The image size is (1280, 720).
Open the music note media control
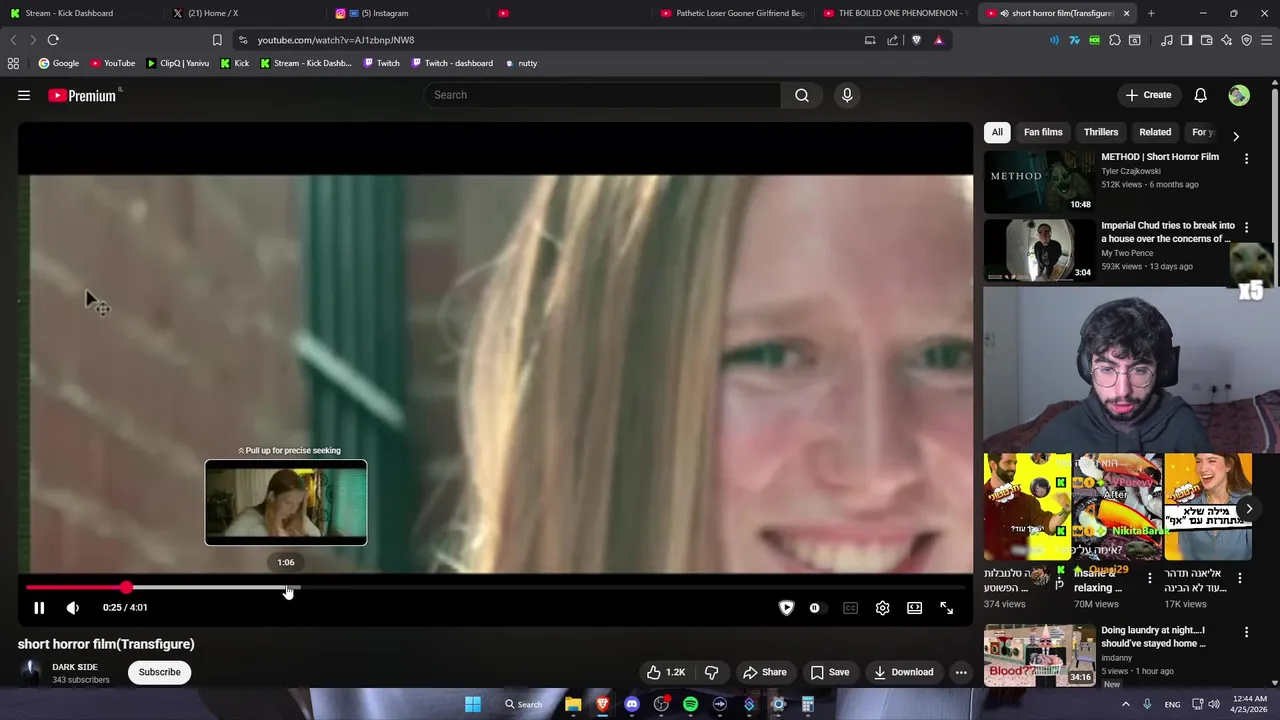[1166, 40]
